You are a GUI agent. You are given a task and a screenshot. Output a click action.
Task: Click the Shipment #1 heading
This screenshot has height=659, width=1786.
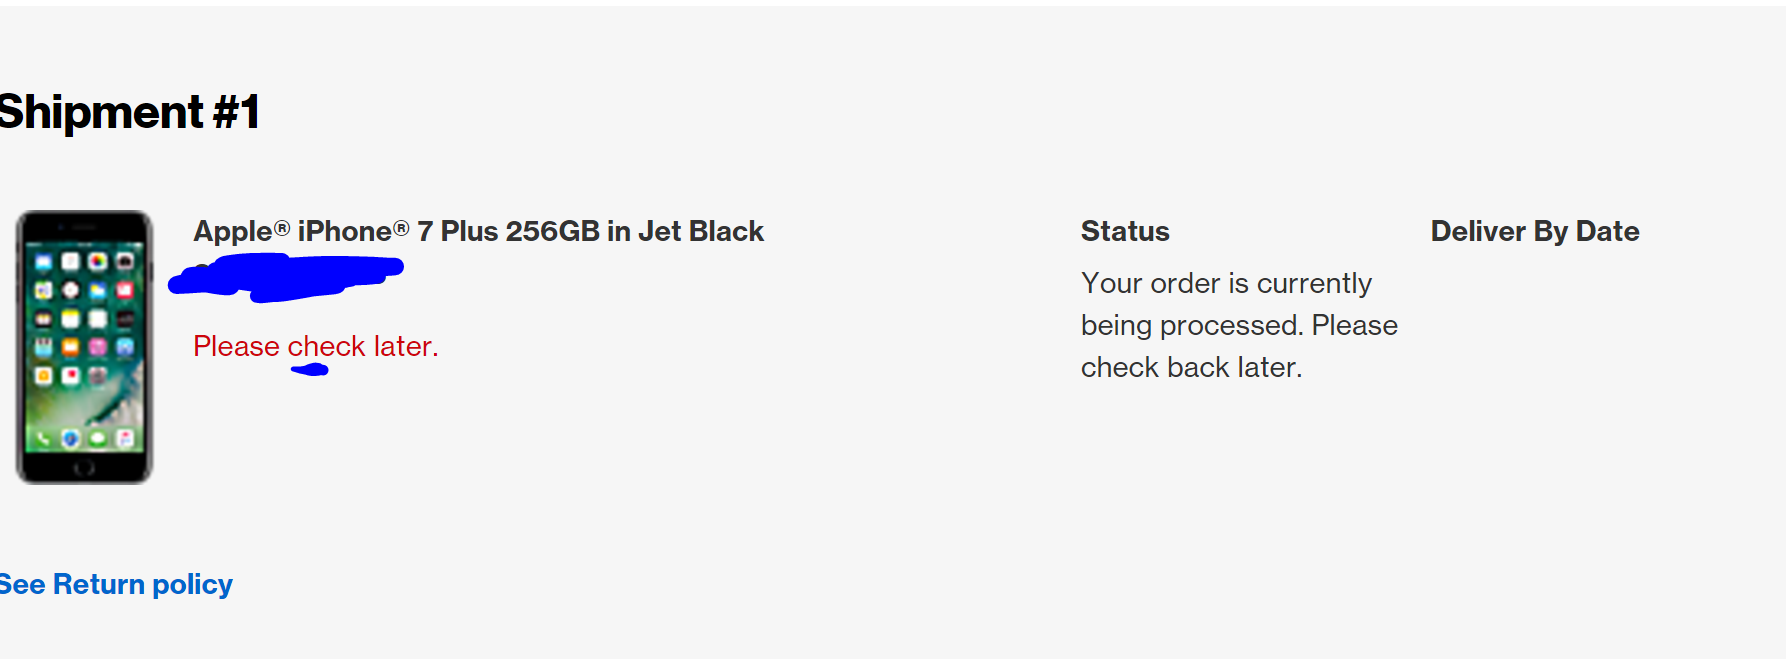(130, 111)
